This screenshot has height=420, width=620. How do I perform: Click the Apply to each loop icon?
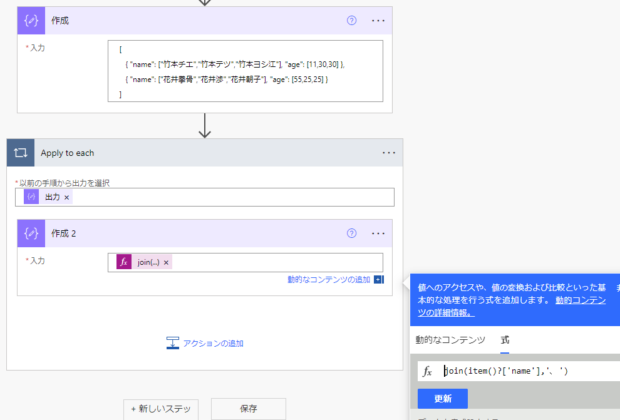21,153
